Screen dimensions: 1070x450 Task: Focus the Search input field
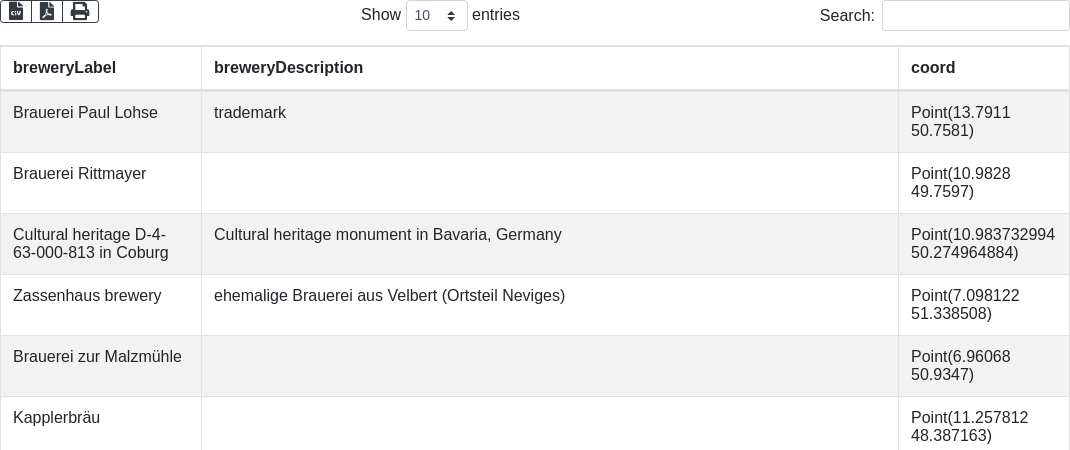[x=976, y=15]
